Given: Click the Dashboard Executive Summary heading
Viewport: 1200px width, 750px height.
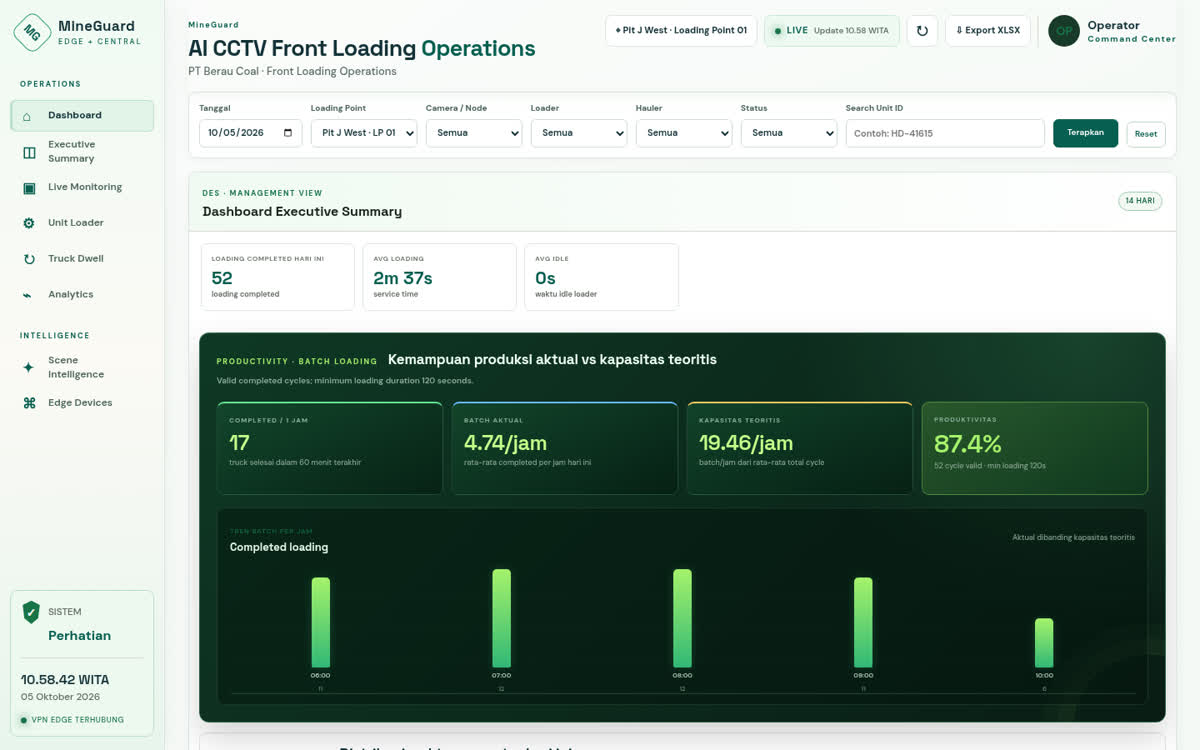Looking at the screenshot, I should pos(302,212).
